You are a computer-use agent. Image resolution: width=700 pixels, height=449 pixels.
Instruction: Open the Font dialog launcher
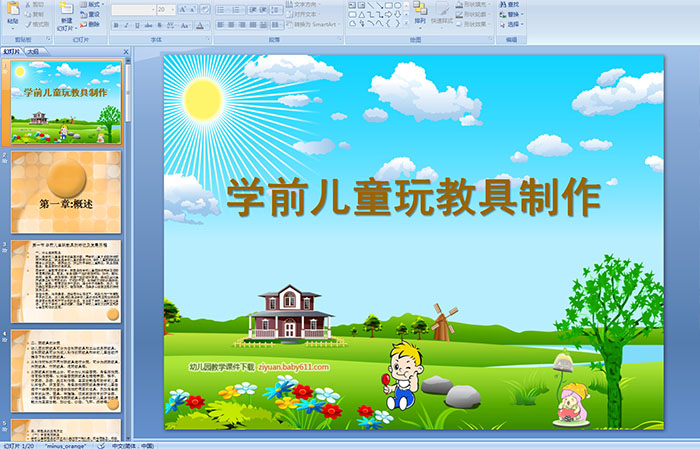tap(208, 39)
